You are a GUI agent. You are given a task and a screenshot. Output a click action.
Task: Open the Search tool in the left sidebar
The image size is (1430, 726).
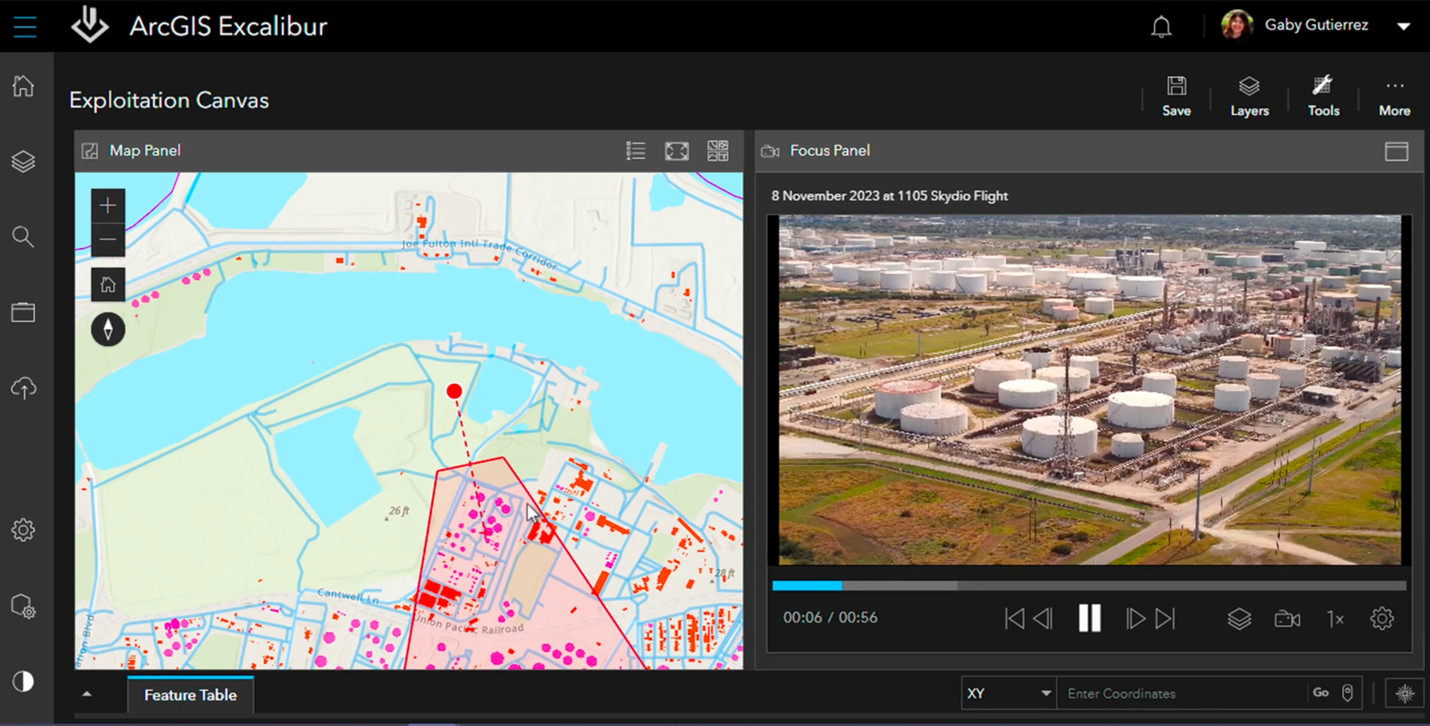[24, 237]
